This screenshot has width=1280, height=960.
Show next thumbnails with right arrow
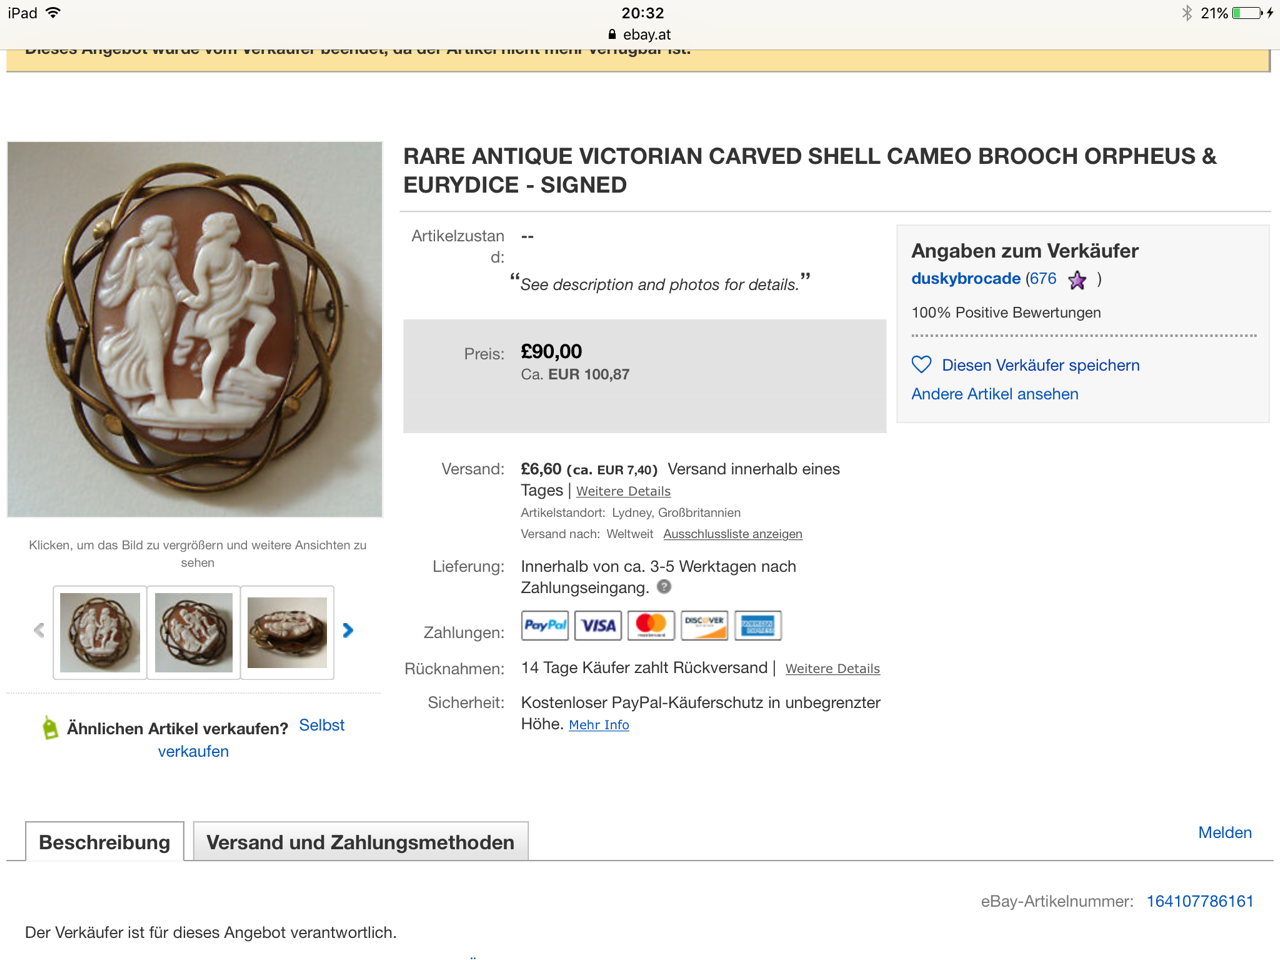point(348,630)
